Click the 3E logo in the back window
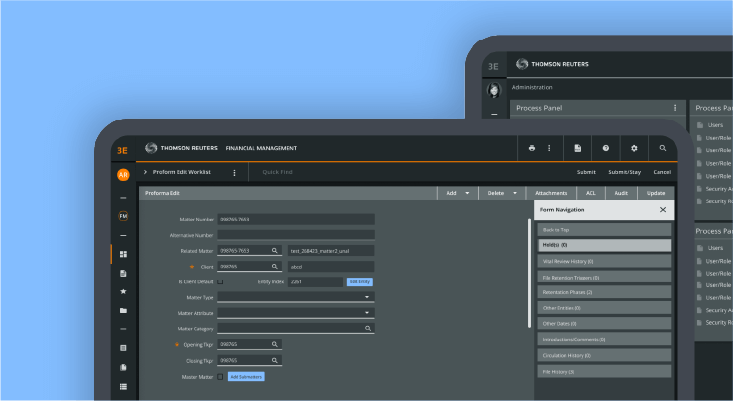This screenshot has height=401, width=733. (493, 66)
